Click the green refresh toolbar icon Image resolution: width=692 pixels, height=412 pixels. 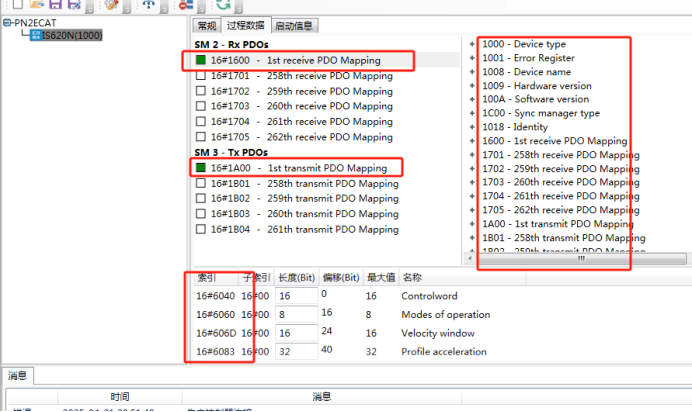pyautogui.click(x=223, y=4)
